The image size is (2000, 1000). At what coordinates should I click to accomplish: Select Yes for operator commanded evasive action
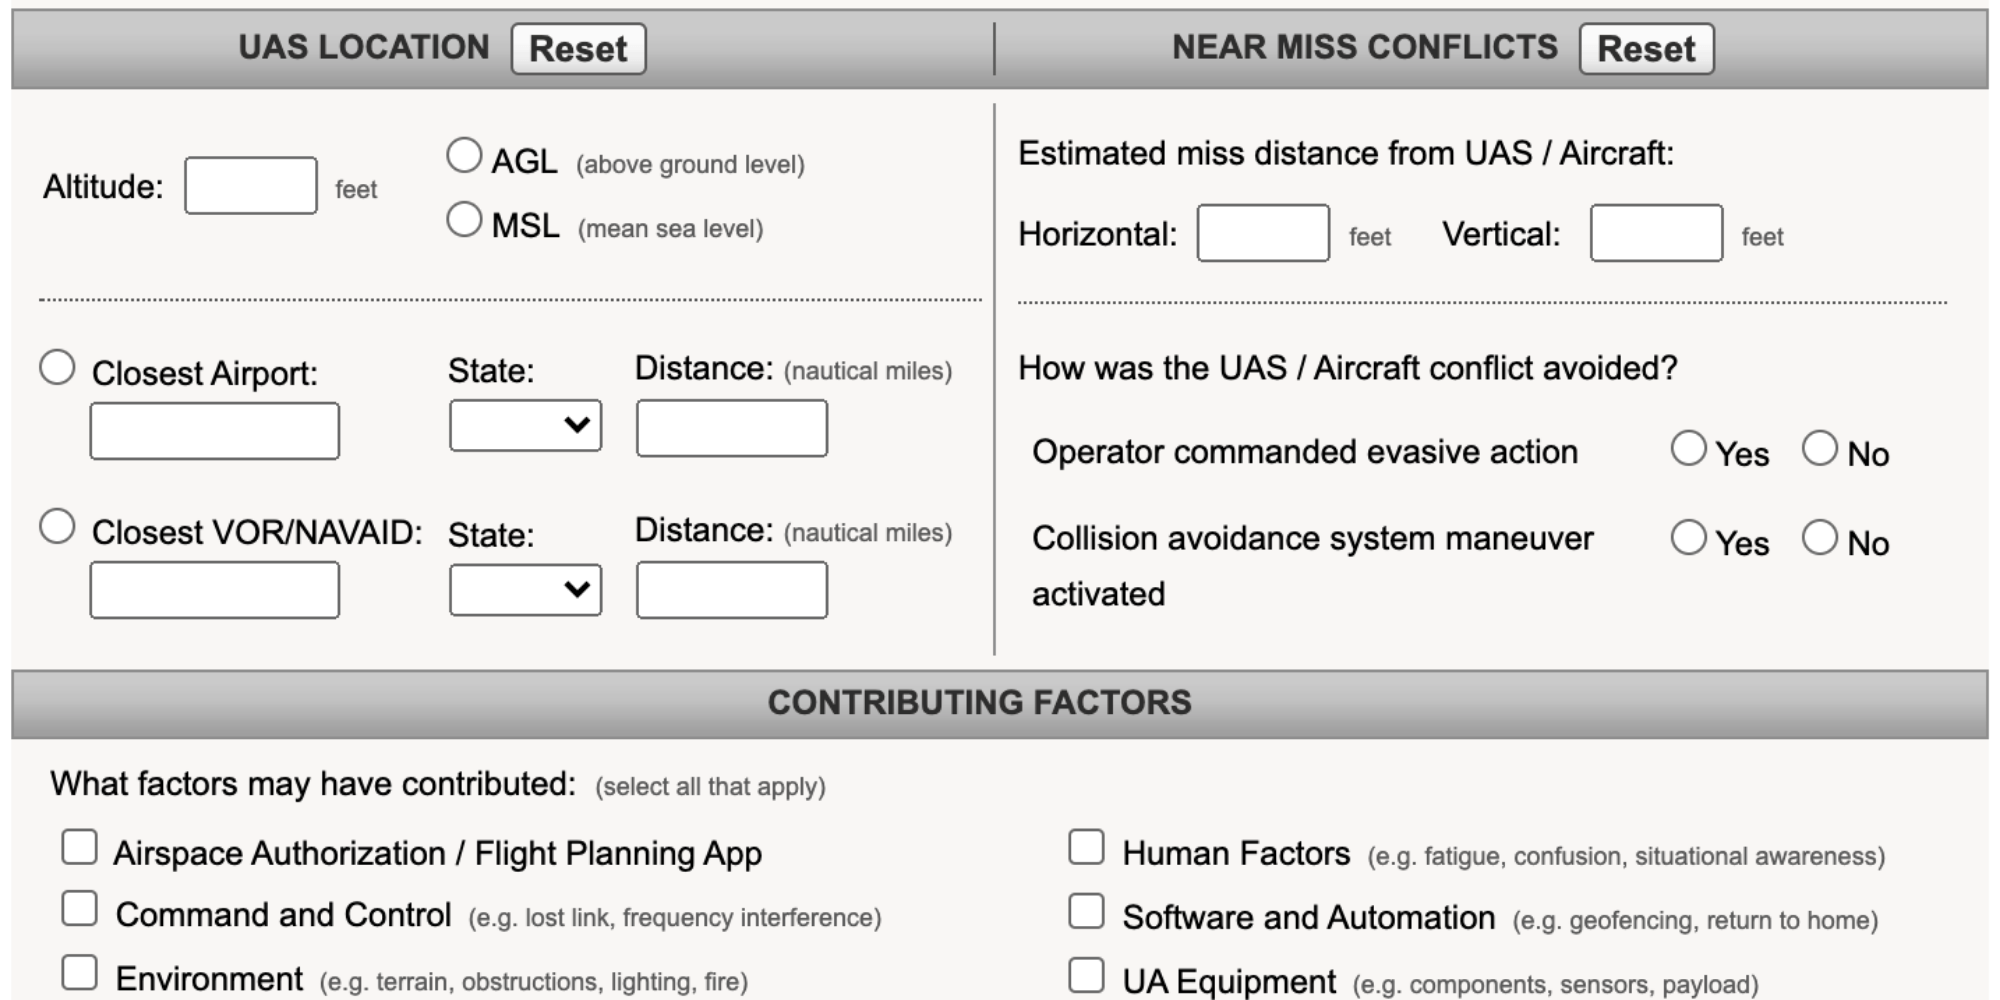pyautogui.click(x=1691, y=448)
